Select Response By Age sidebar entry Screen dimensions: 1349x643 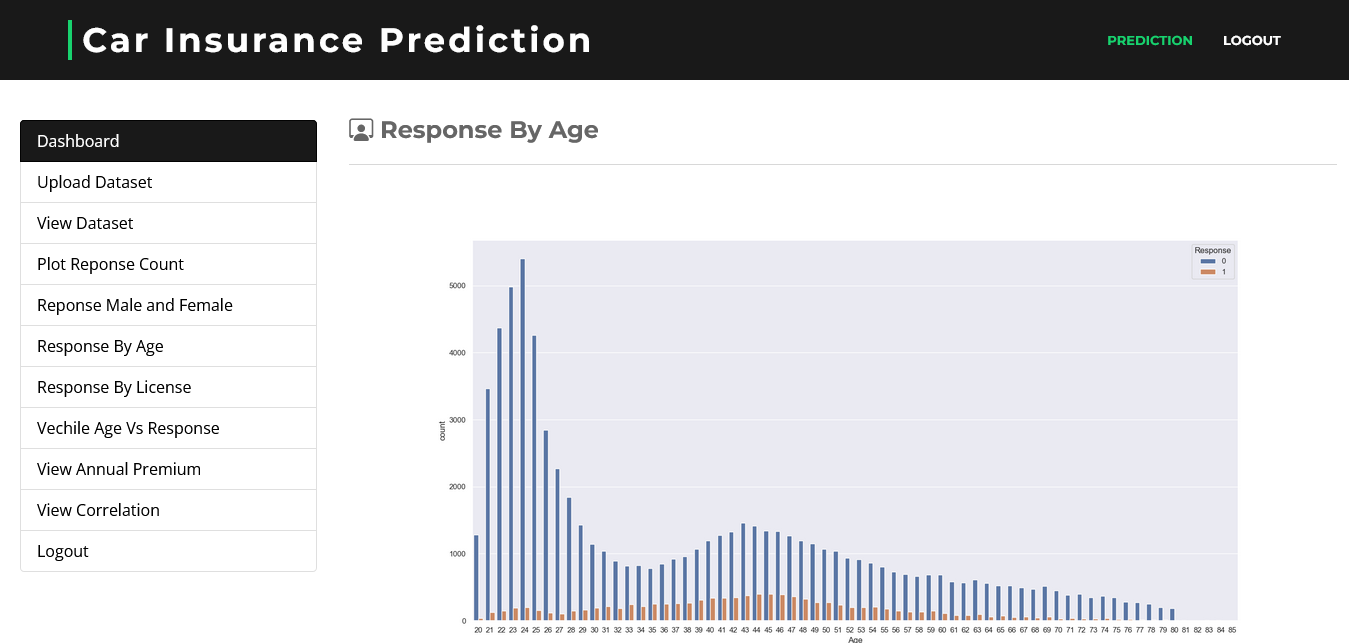coord(168,346)
